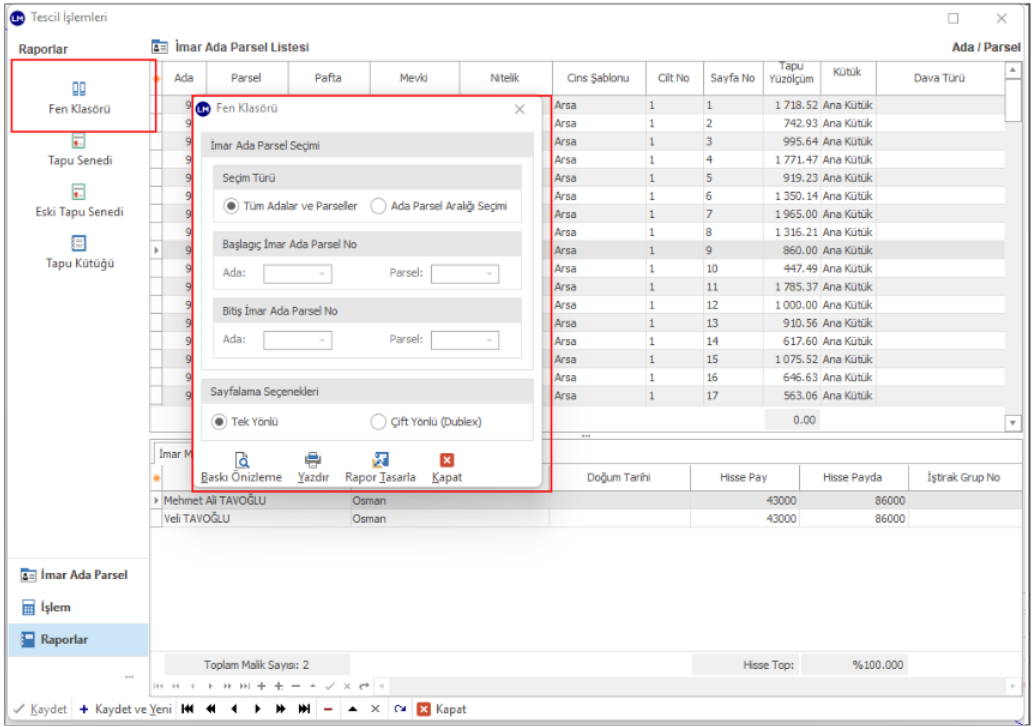Click the Yazdır printer icon
Image resolution: width=1032 pixels, height=727 pixels.
point(313,460)
